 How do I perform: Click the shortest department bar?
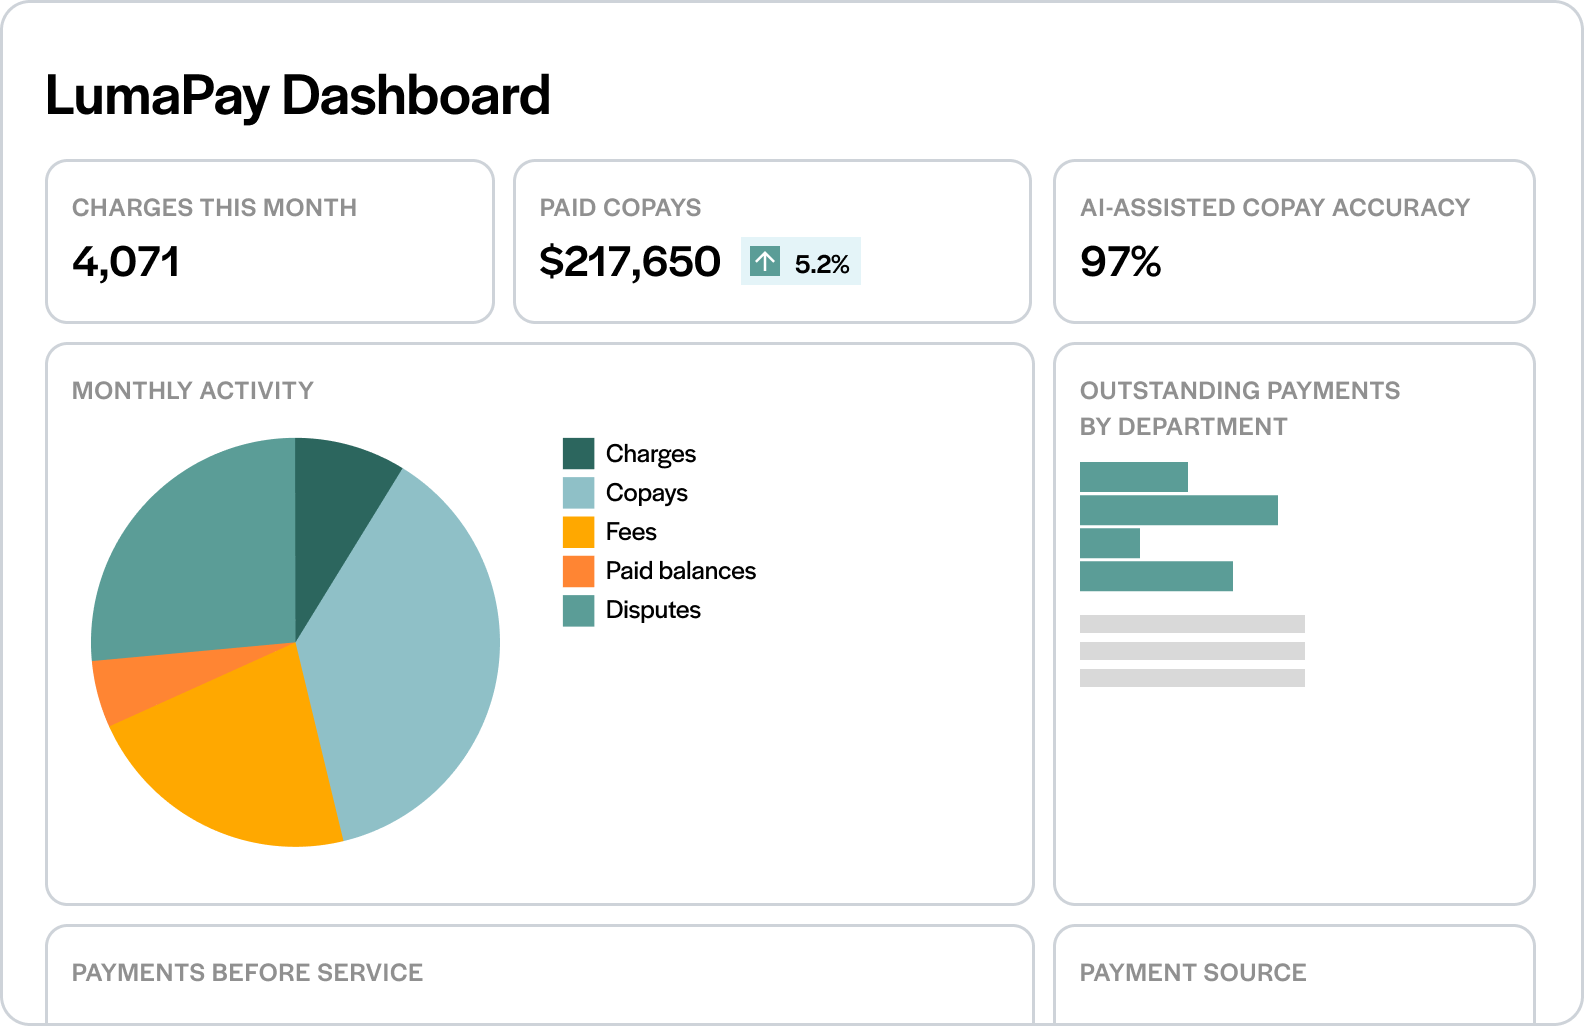[x=1110, y=543]
